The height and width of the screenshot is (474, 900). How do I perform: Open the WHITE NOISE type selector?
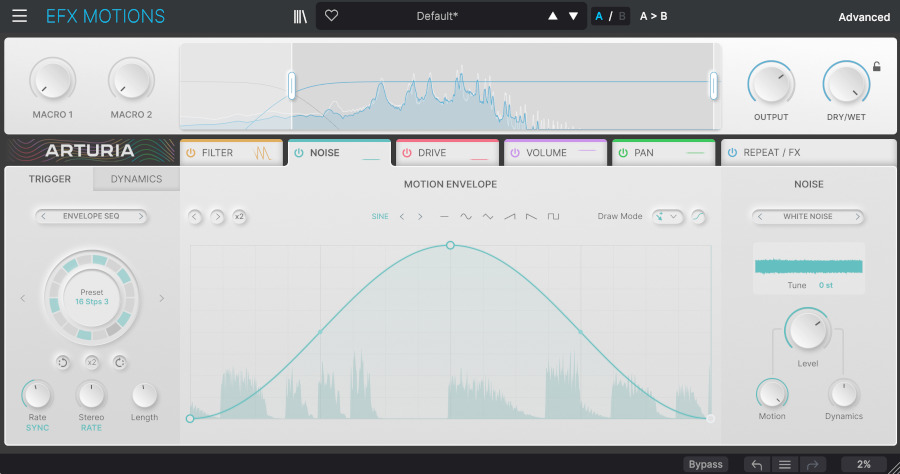click(808, 216)
